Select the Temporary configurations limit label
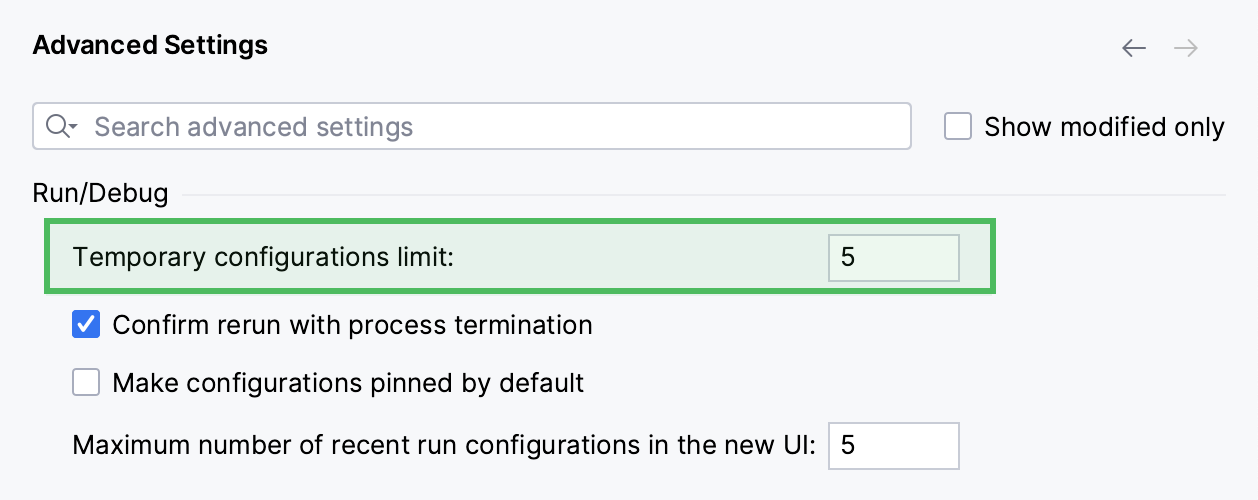The height and width of the screenshot is (500, 1258). [x=263, y=258]
